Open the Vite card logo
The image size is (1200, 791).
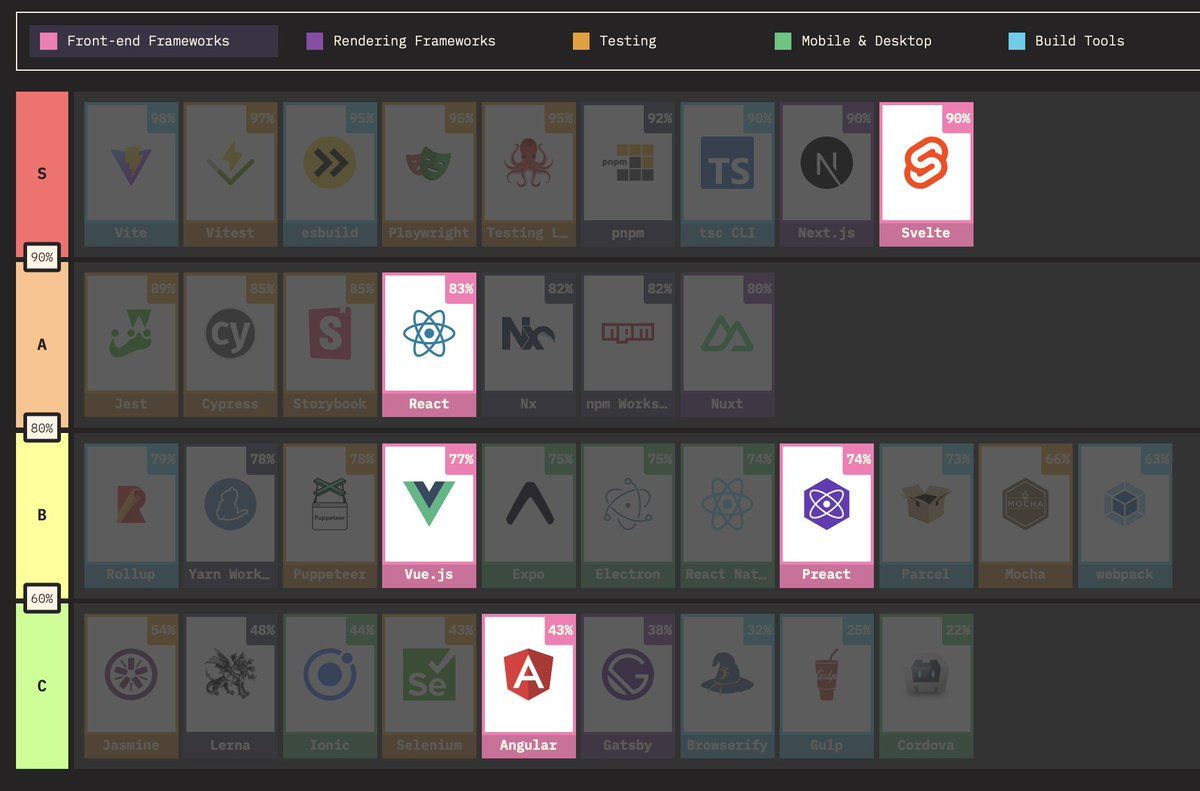[x=131, y=163]
